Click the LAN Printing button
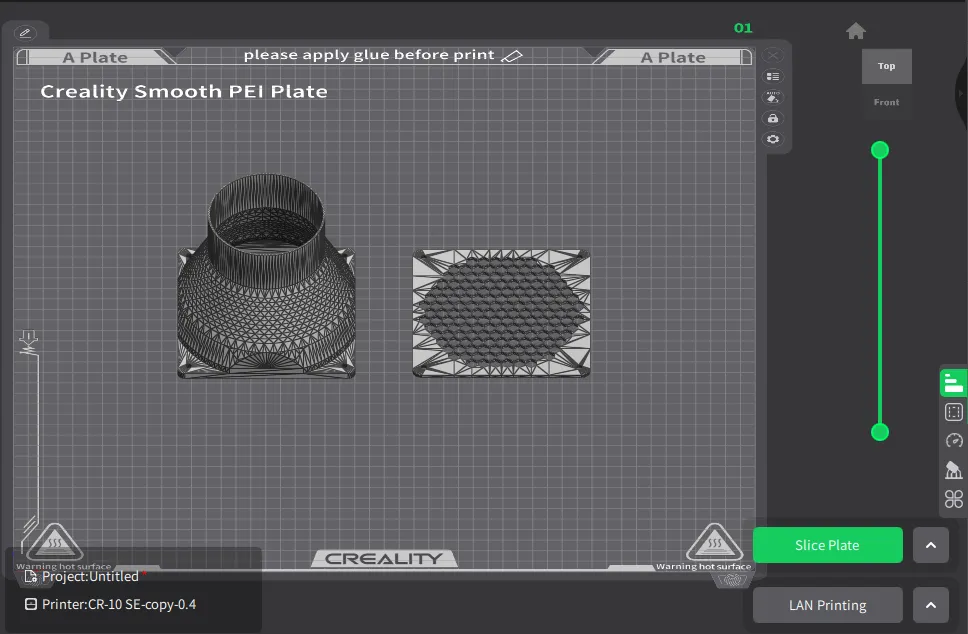The image size is (968, 634). (x=827, y=605)
